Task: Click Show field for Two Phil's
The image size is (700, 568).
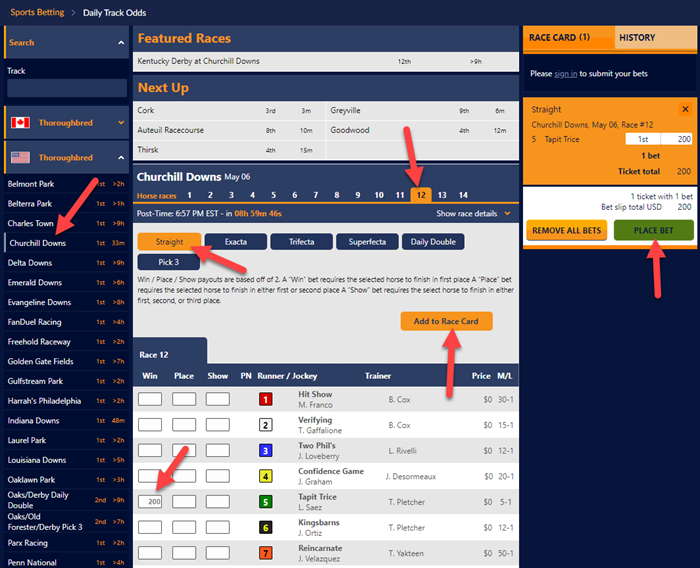Action: coord(218,451)
